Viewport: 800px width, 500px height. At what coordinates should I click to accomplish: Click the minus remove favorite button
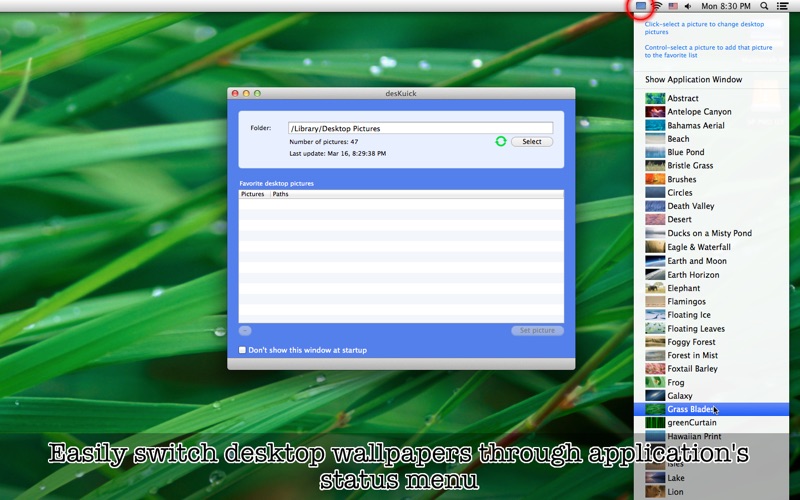point(245,331)
